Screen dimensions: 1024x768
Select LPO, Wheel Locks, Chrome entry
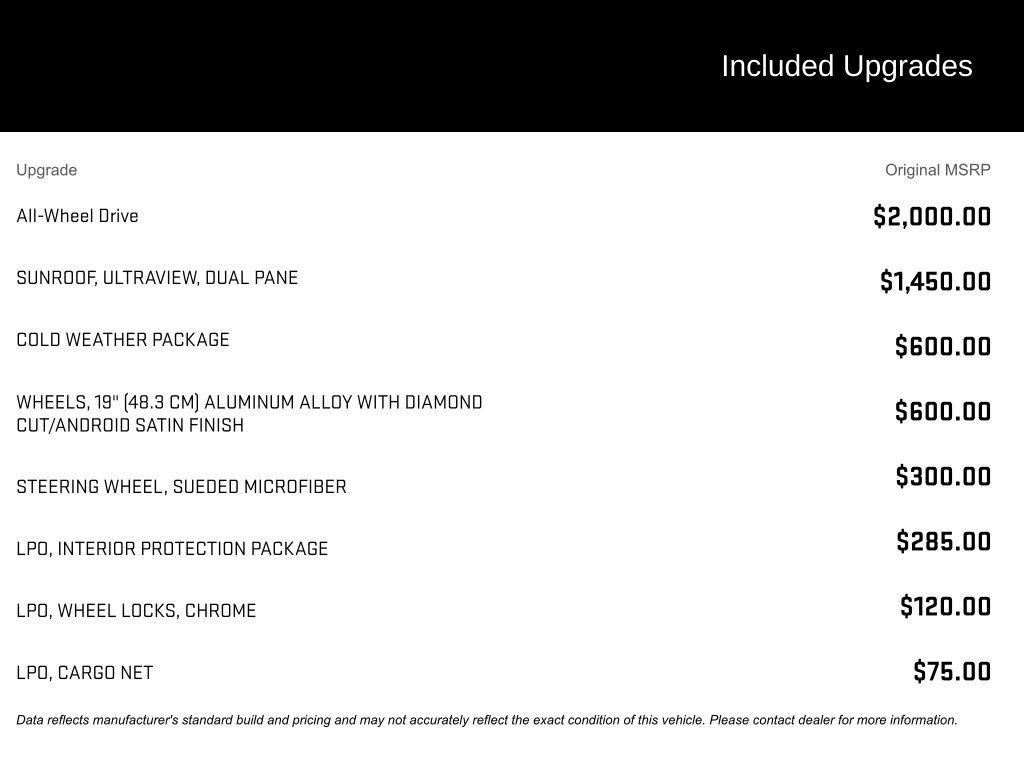click(136, 611)
